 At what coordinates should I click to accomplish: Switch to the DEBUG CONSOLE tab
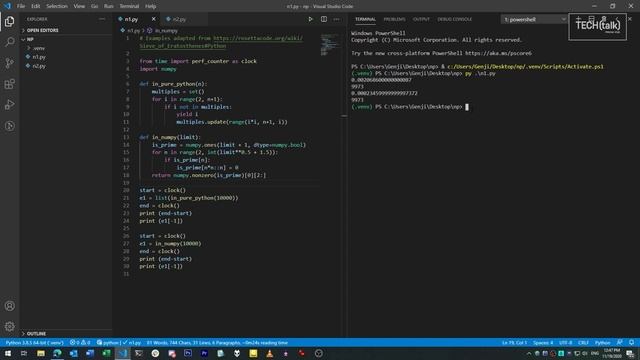(455, 19)
